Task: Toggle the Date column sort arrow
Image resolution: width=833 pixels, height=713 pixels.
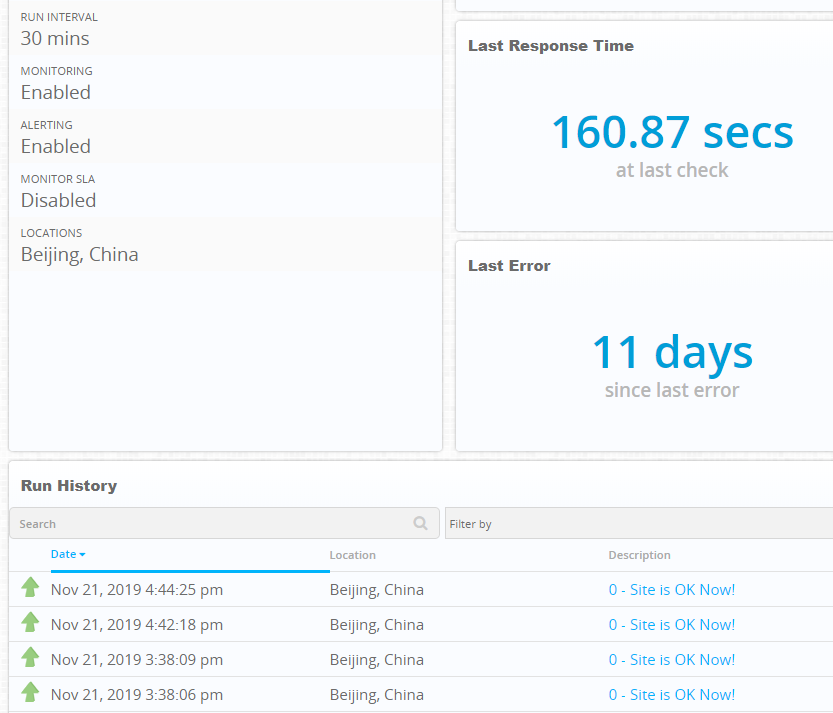Action: (82, 554)
